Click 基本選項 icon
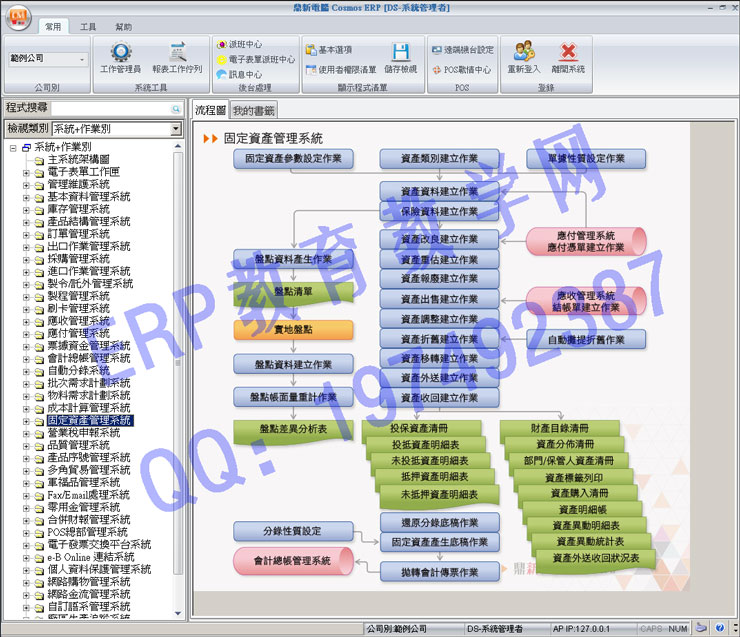Image resolution: width=740 pixels, height=637 pixels. click(x=329, y=50)
